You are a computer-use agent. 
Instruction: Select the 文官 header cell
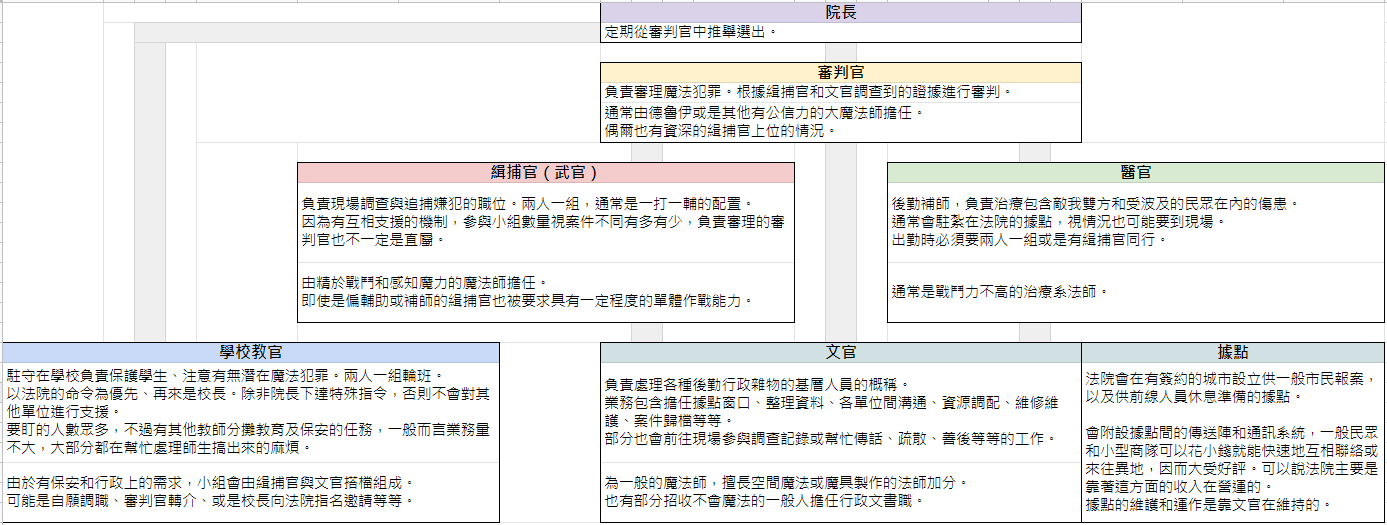[x=841, y=352]
